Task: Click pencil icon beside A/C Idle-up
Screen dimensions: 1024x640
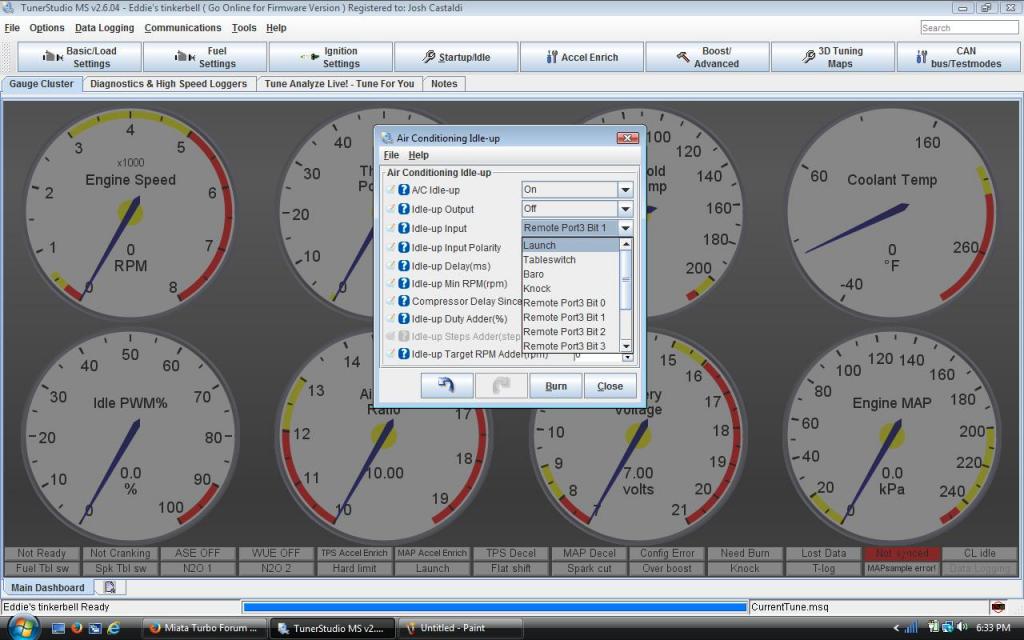Action: 391,190
